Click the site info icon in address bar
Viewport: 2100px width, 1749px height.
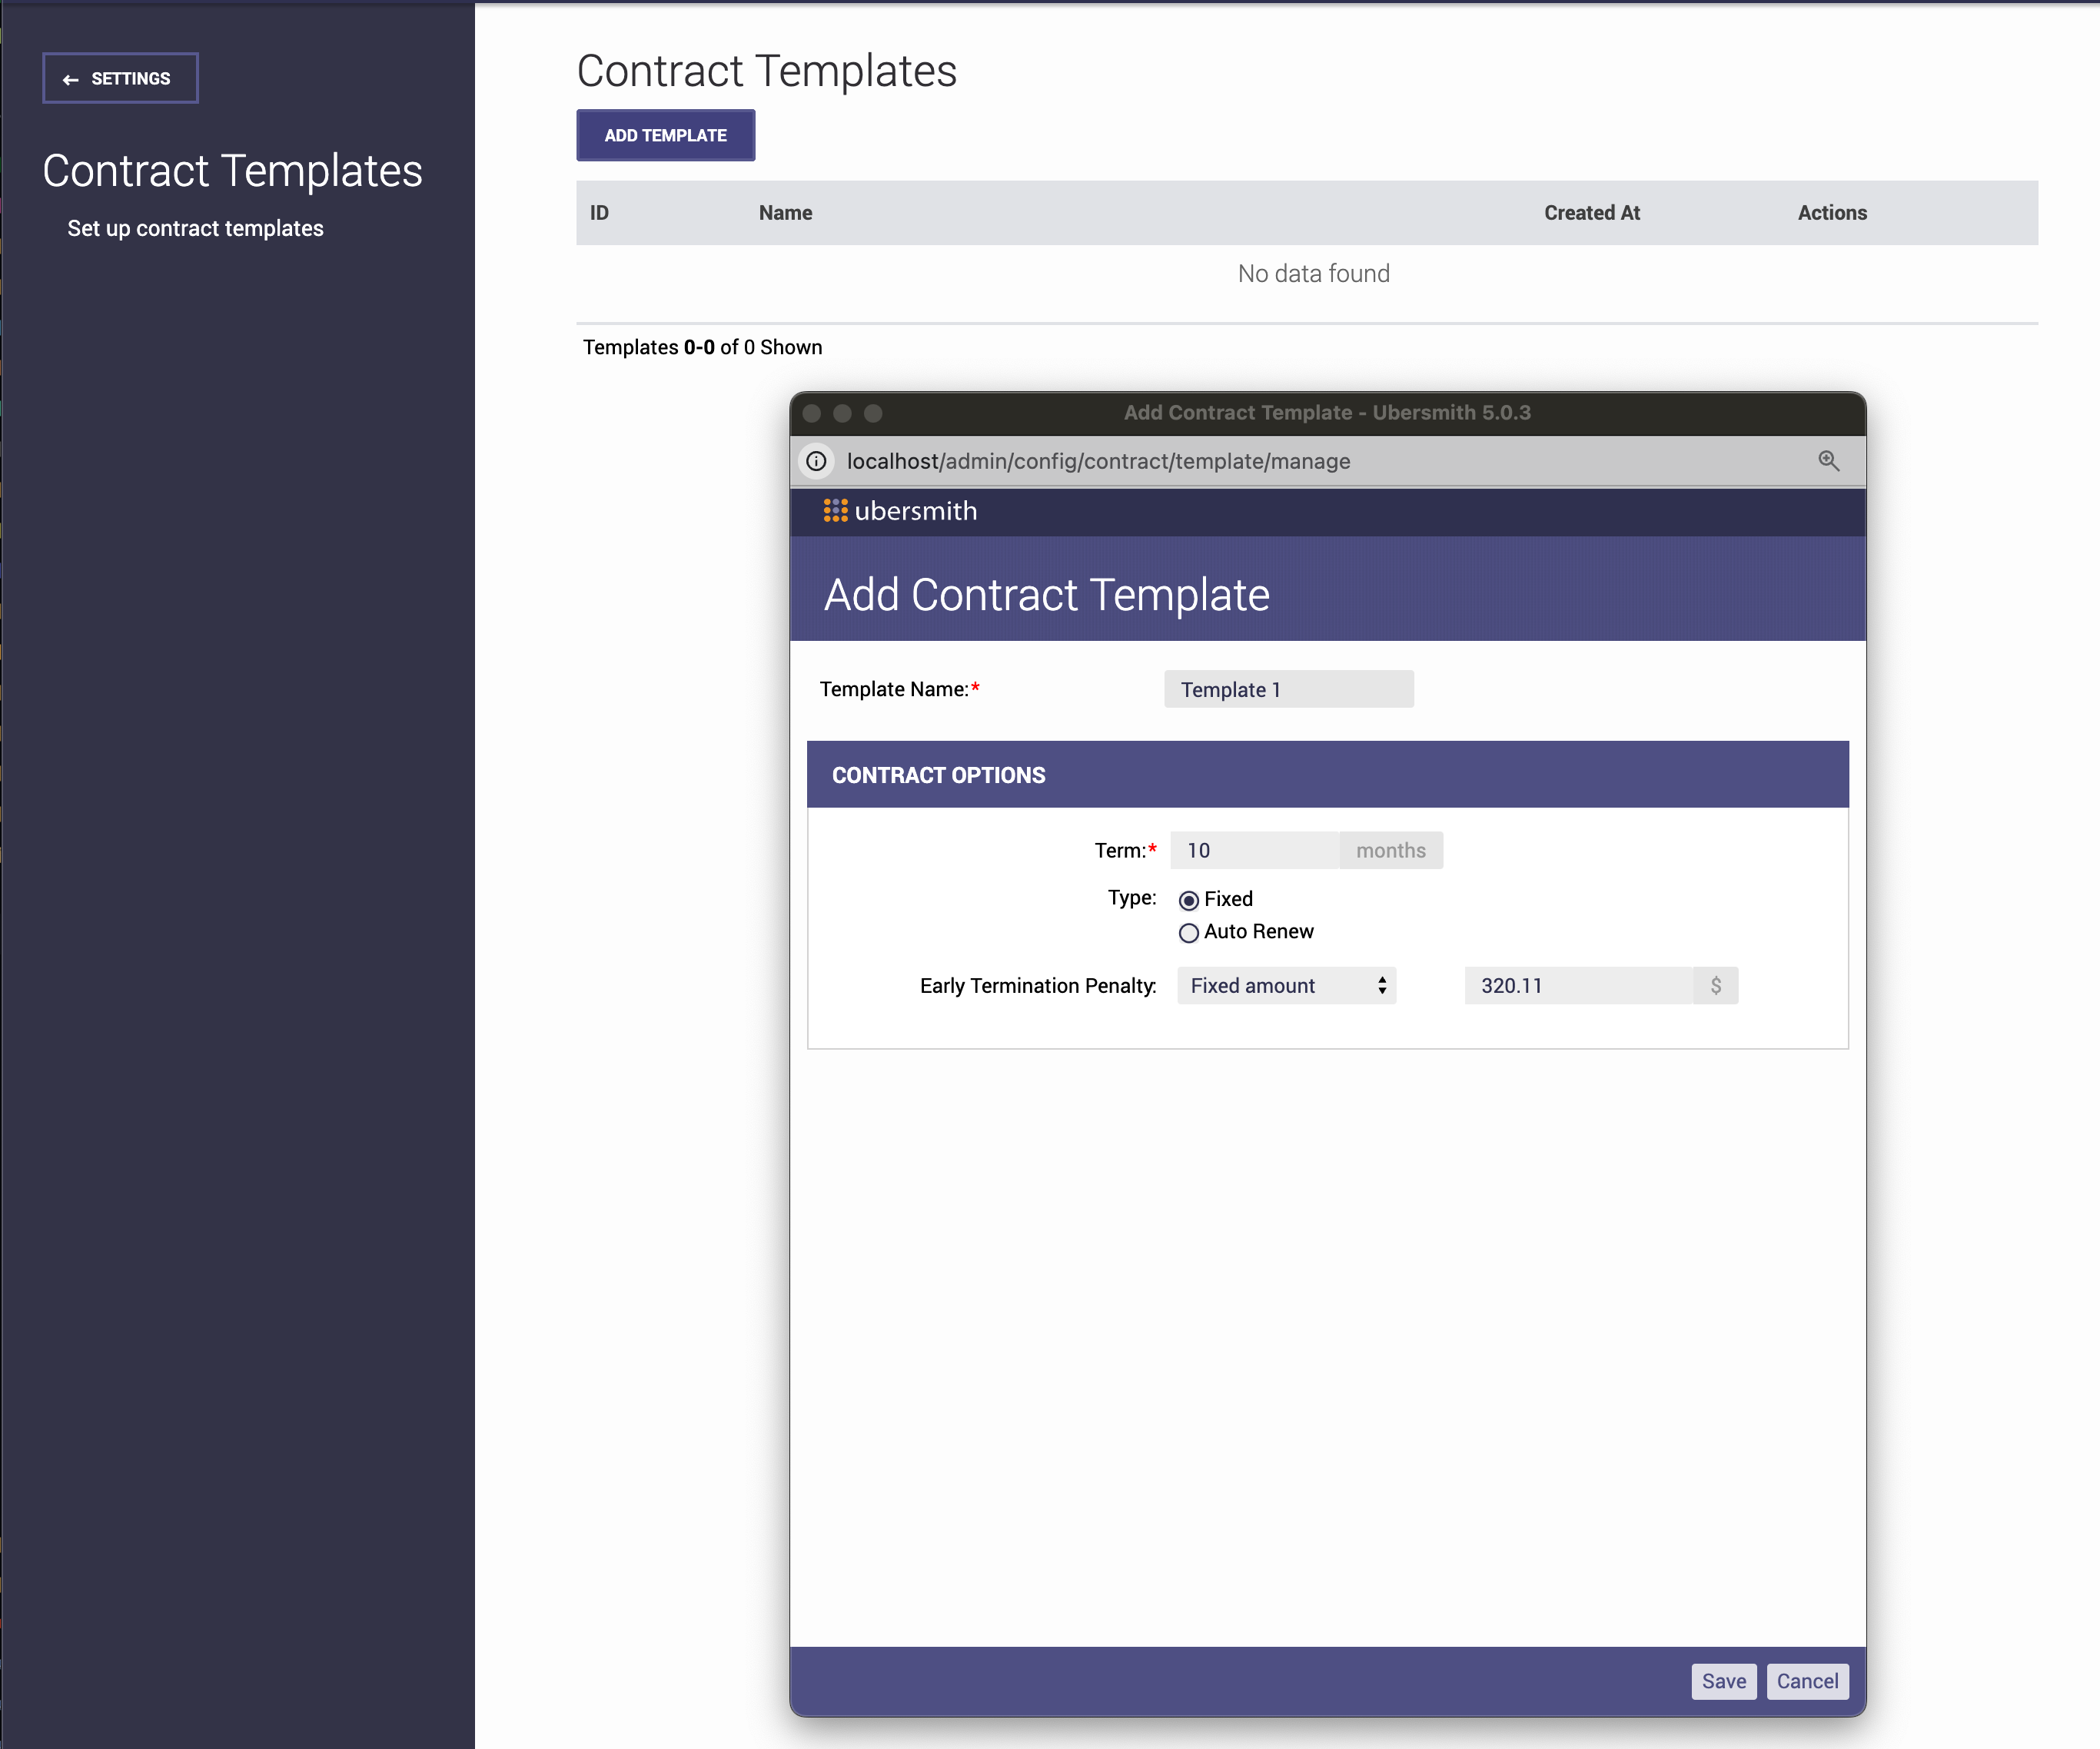816,461
